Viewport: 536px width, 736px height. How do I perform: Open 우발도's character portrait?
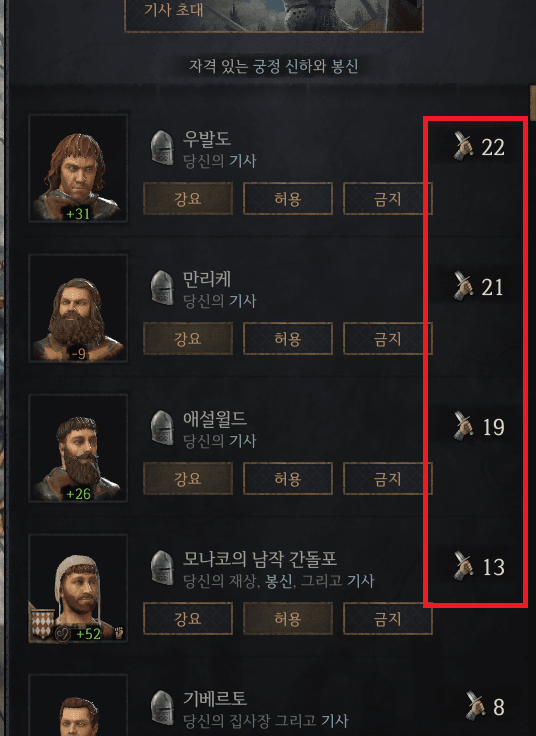78,168
